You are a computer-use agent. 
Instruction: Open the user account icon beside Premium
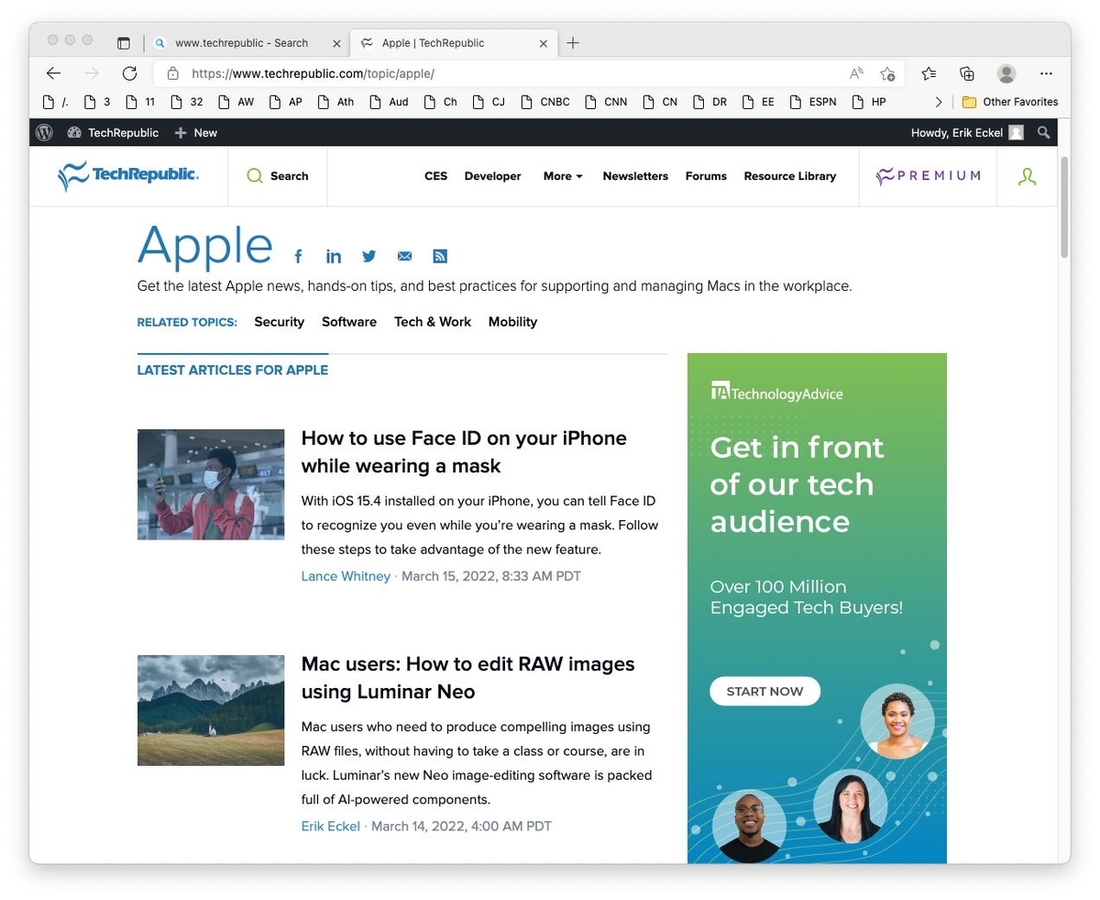point(1027,175)
